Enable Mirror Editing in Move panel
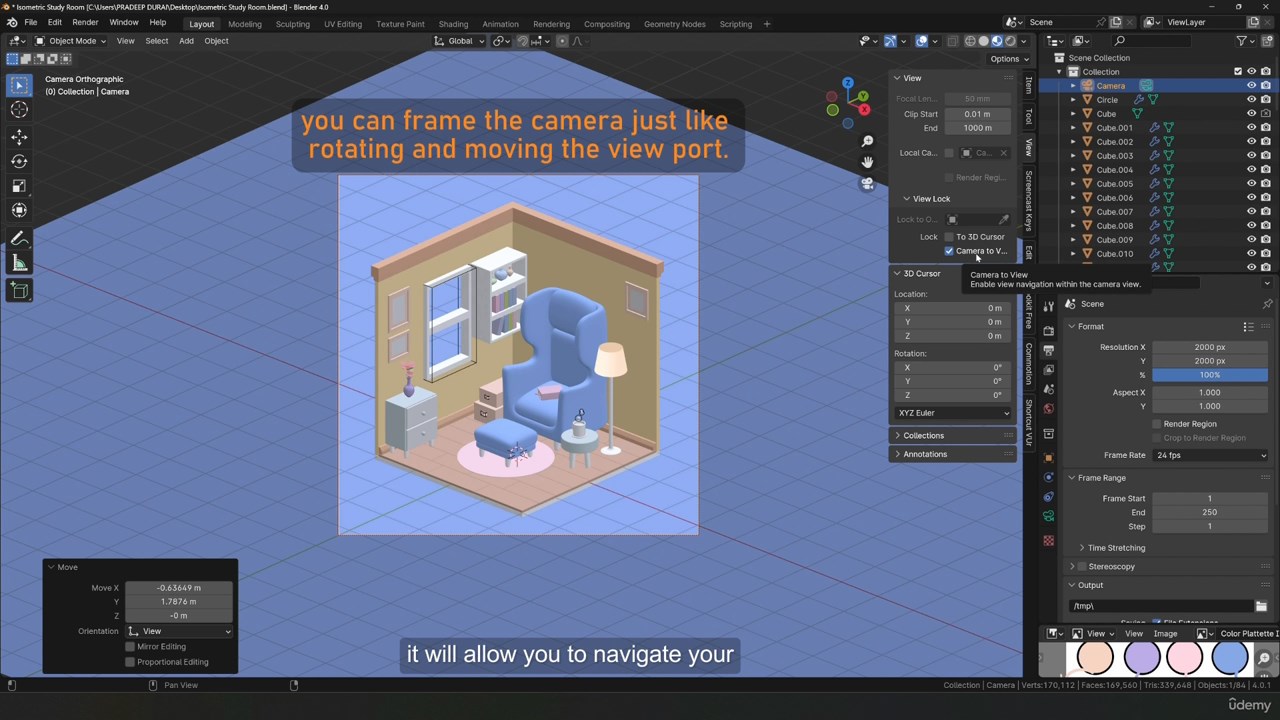This screenshot has width=1280, height=720. tap(130, 647)
